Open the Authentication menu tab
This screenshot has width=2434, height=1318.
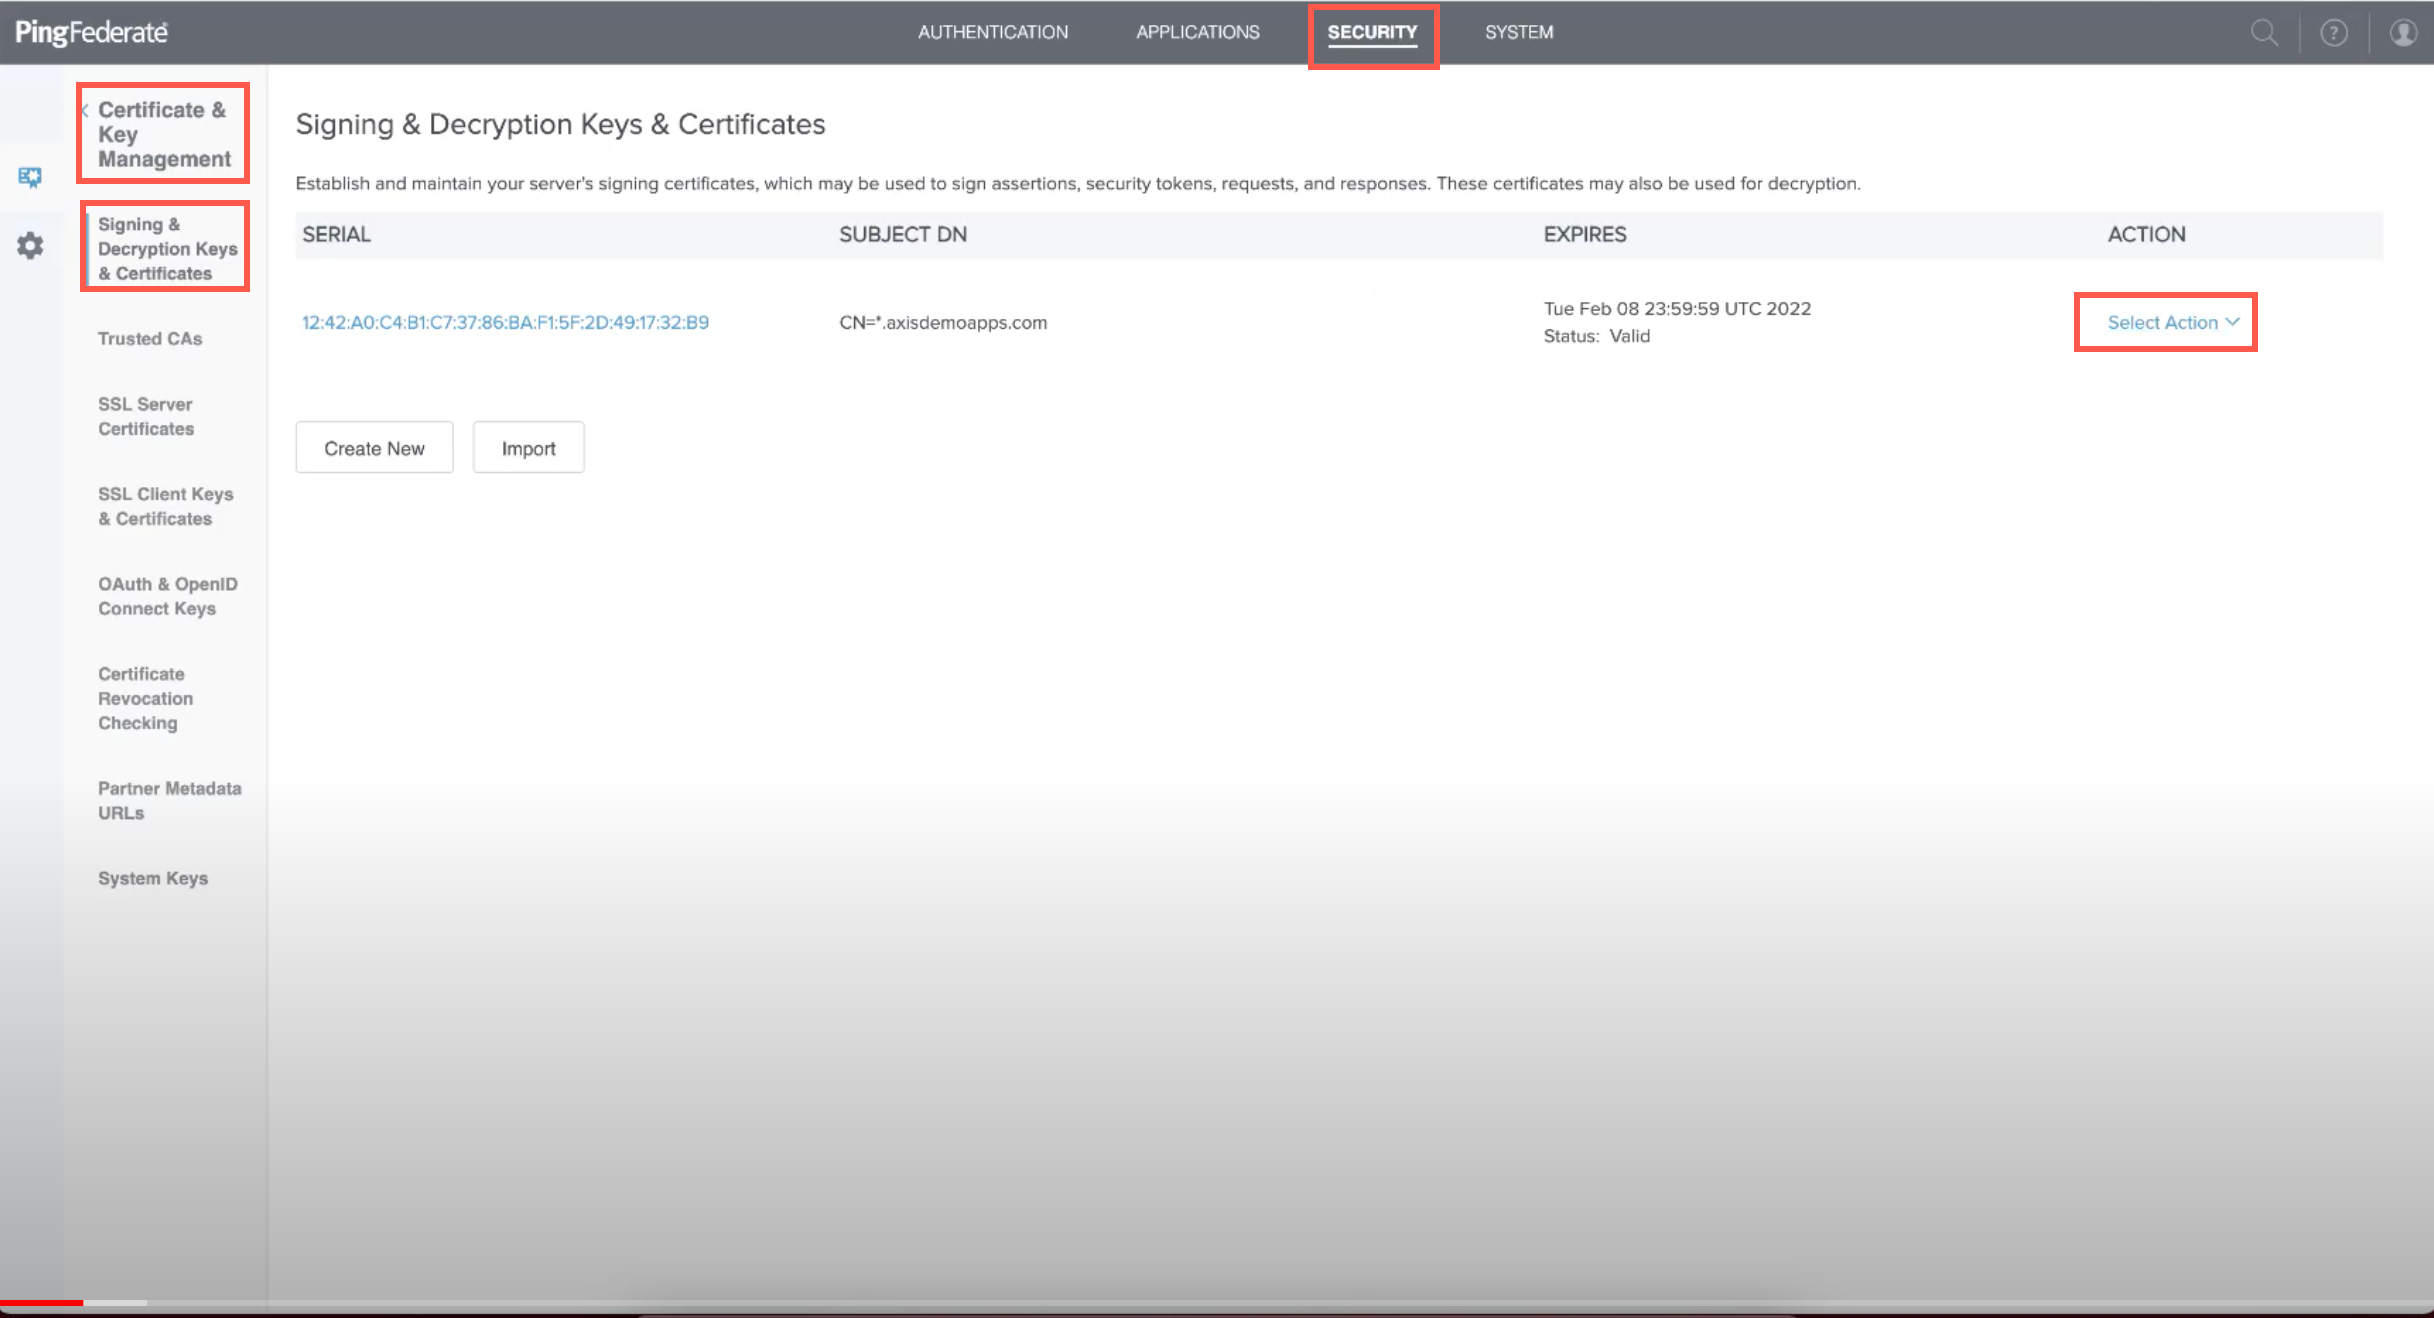click(x=992, y=32)
